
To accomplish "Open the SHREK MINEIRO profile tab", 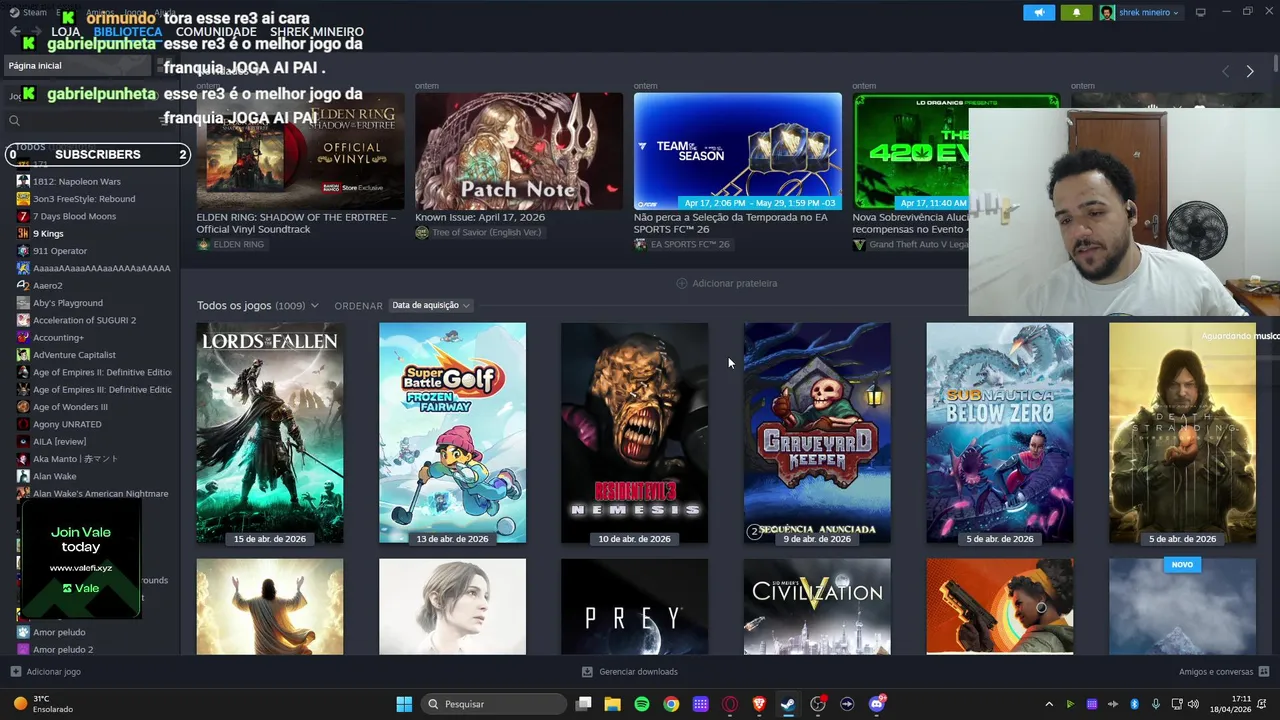I will pos(316,32).
